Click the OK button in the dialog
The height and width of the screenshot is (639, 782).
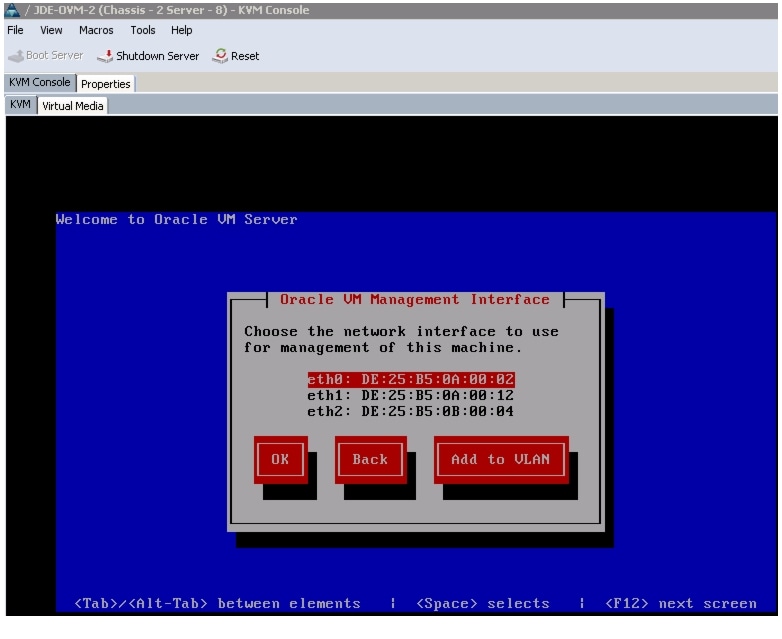pyautogui.click(x=280, y=459)
